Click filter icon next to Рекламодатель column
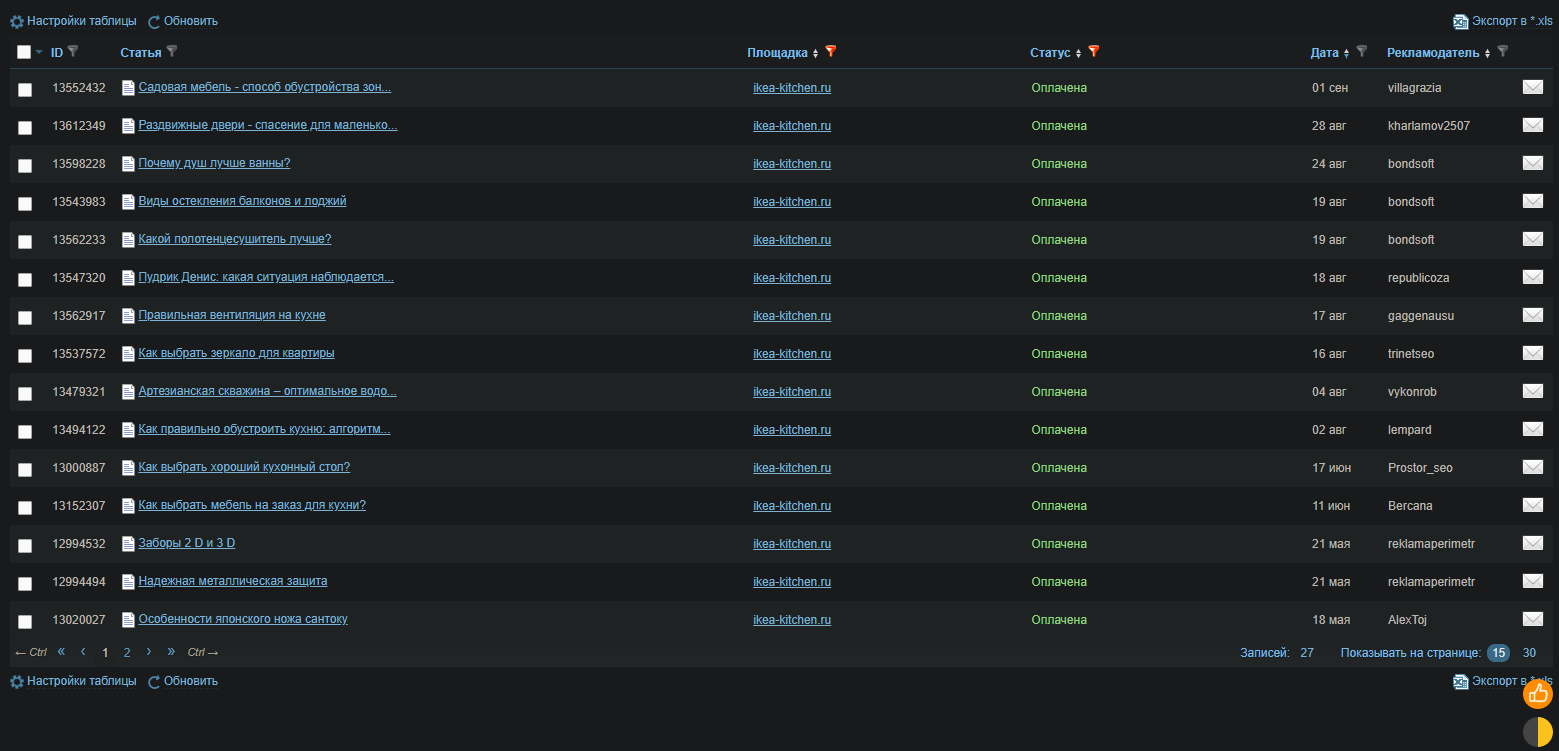This screenshot has width=1559, height=751. [1502, 51]
